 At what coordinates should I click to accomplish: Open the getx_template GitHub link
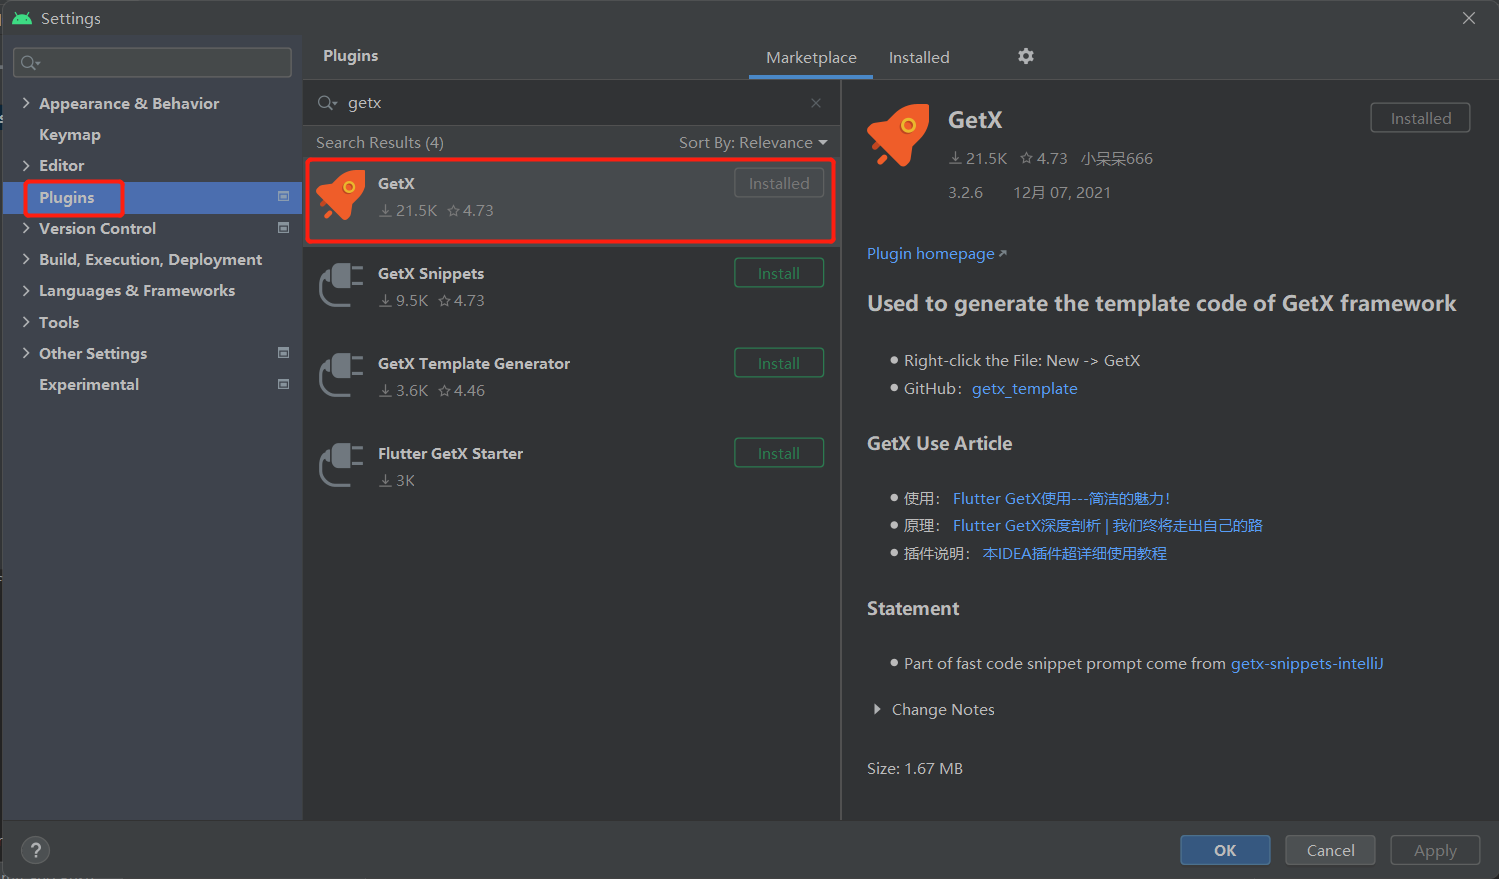(1024, 388)
